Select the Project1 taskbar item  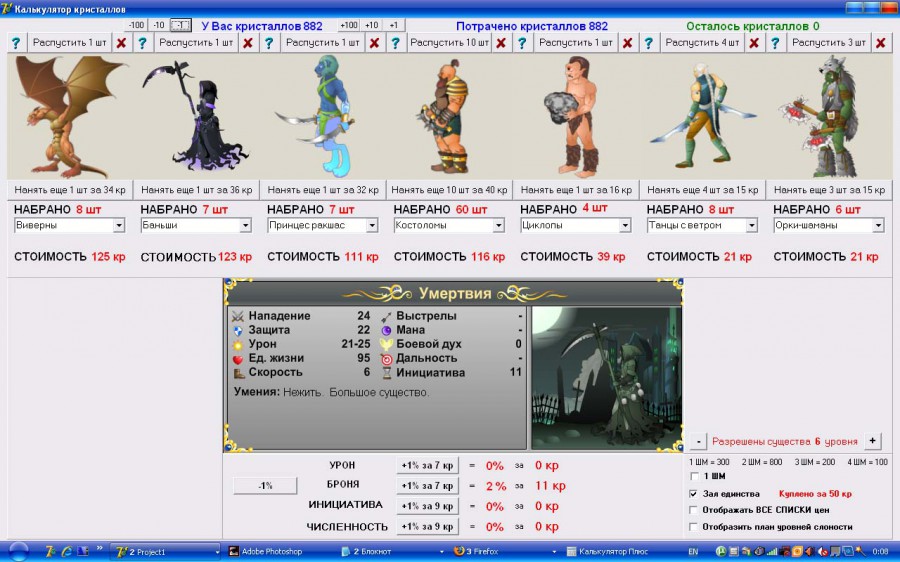pos(166,552)
